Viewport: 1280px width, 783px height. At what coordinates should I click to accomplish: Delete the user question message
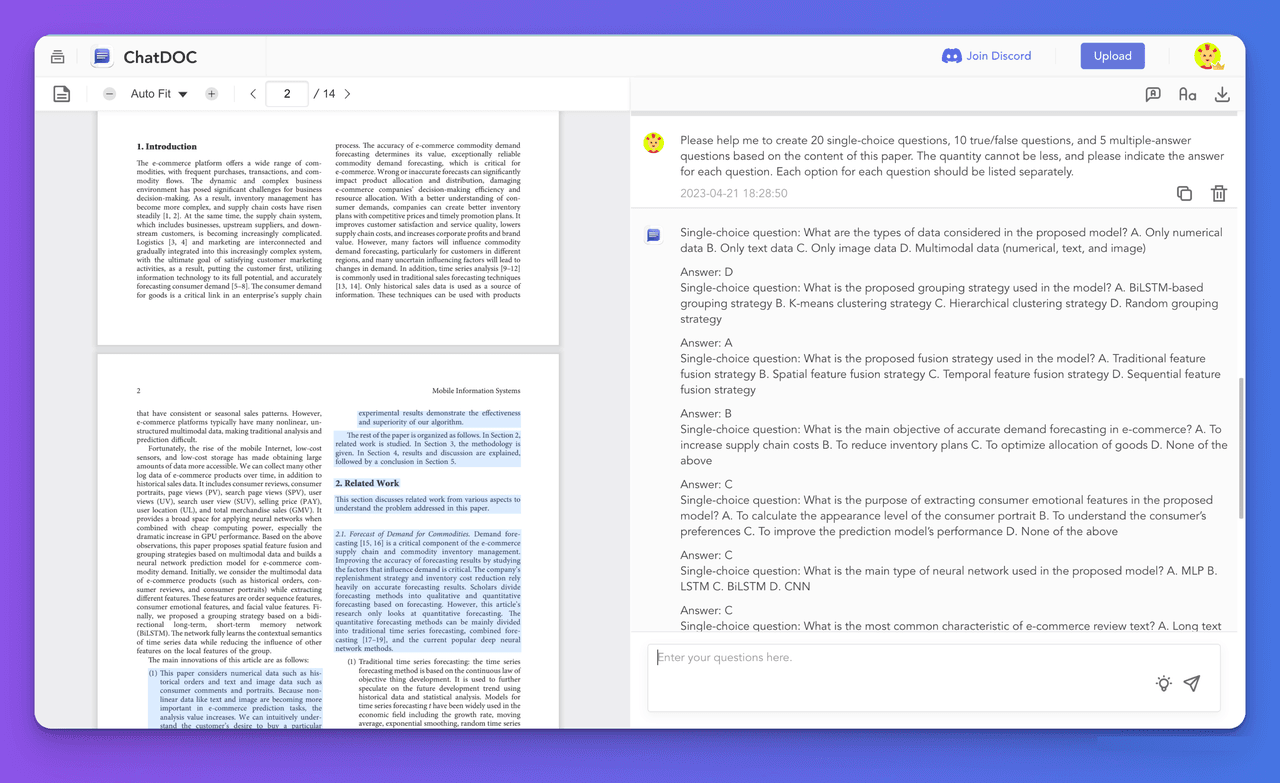[1219, 193]
